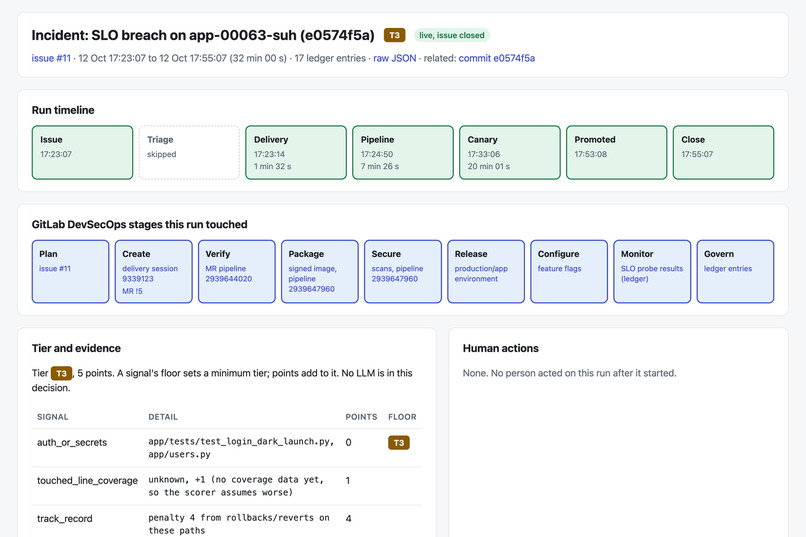This screenshot has width=806, height=537.
Task: Click the detail 'app/tests/test_login_dark_launch.py'
Action: coord(241,441)
